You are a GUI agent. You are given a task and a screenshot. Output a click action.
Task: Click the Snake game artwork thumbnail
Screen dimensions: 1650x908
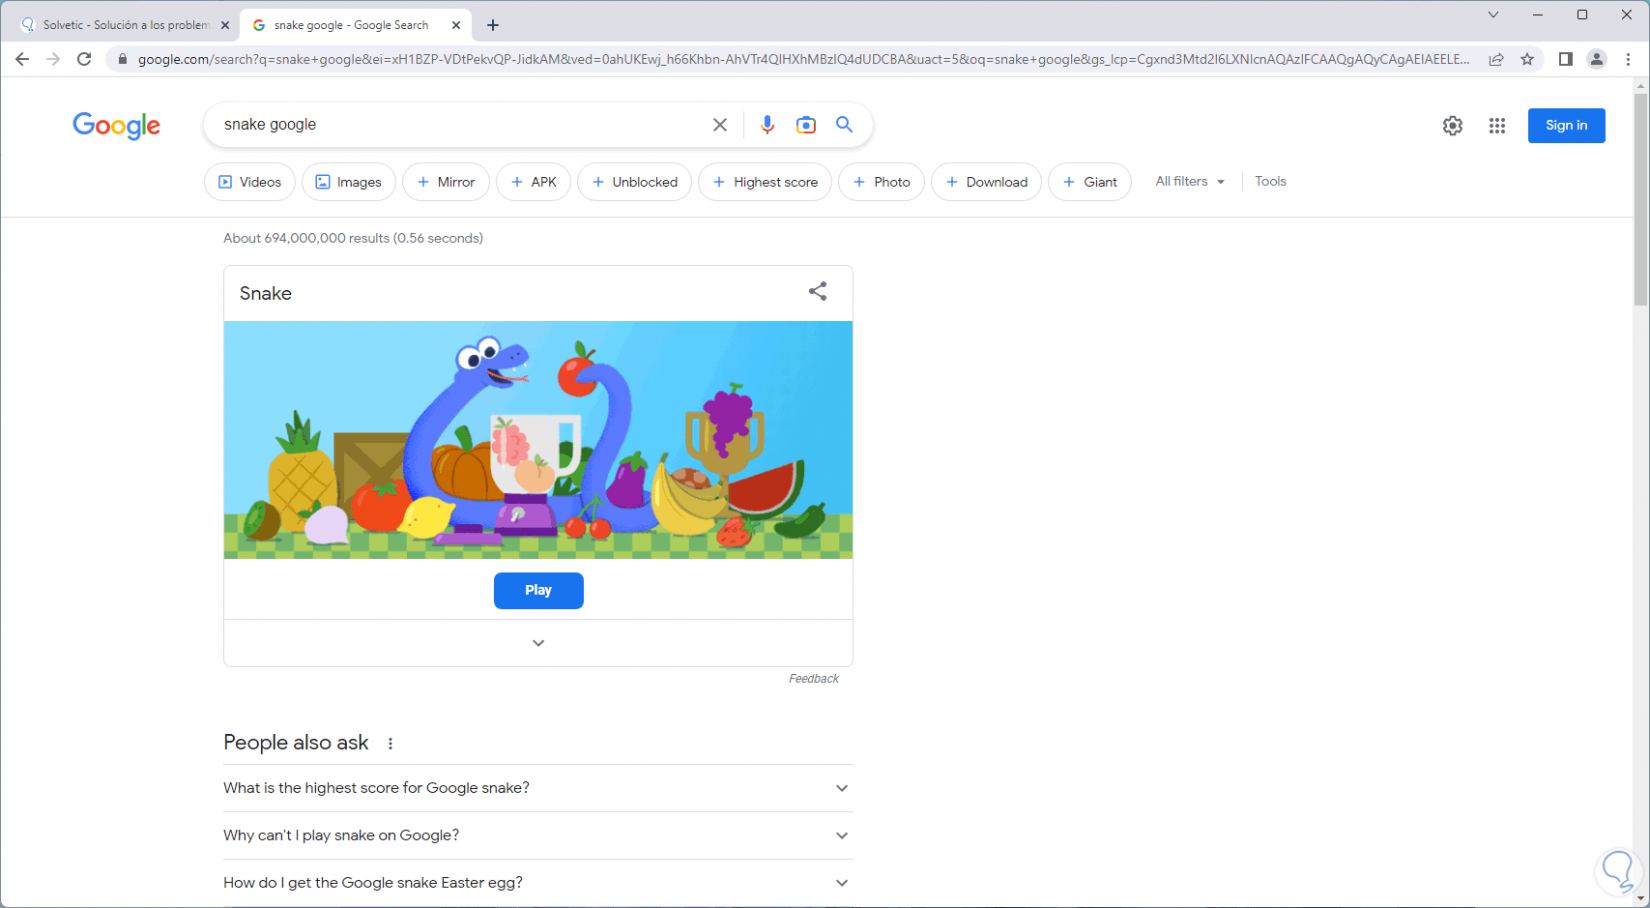click(x=538, y=440)
